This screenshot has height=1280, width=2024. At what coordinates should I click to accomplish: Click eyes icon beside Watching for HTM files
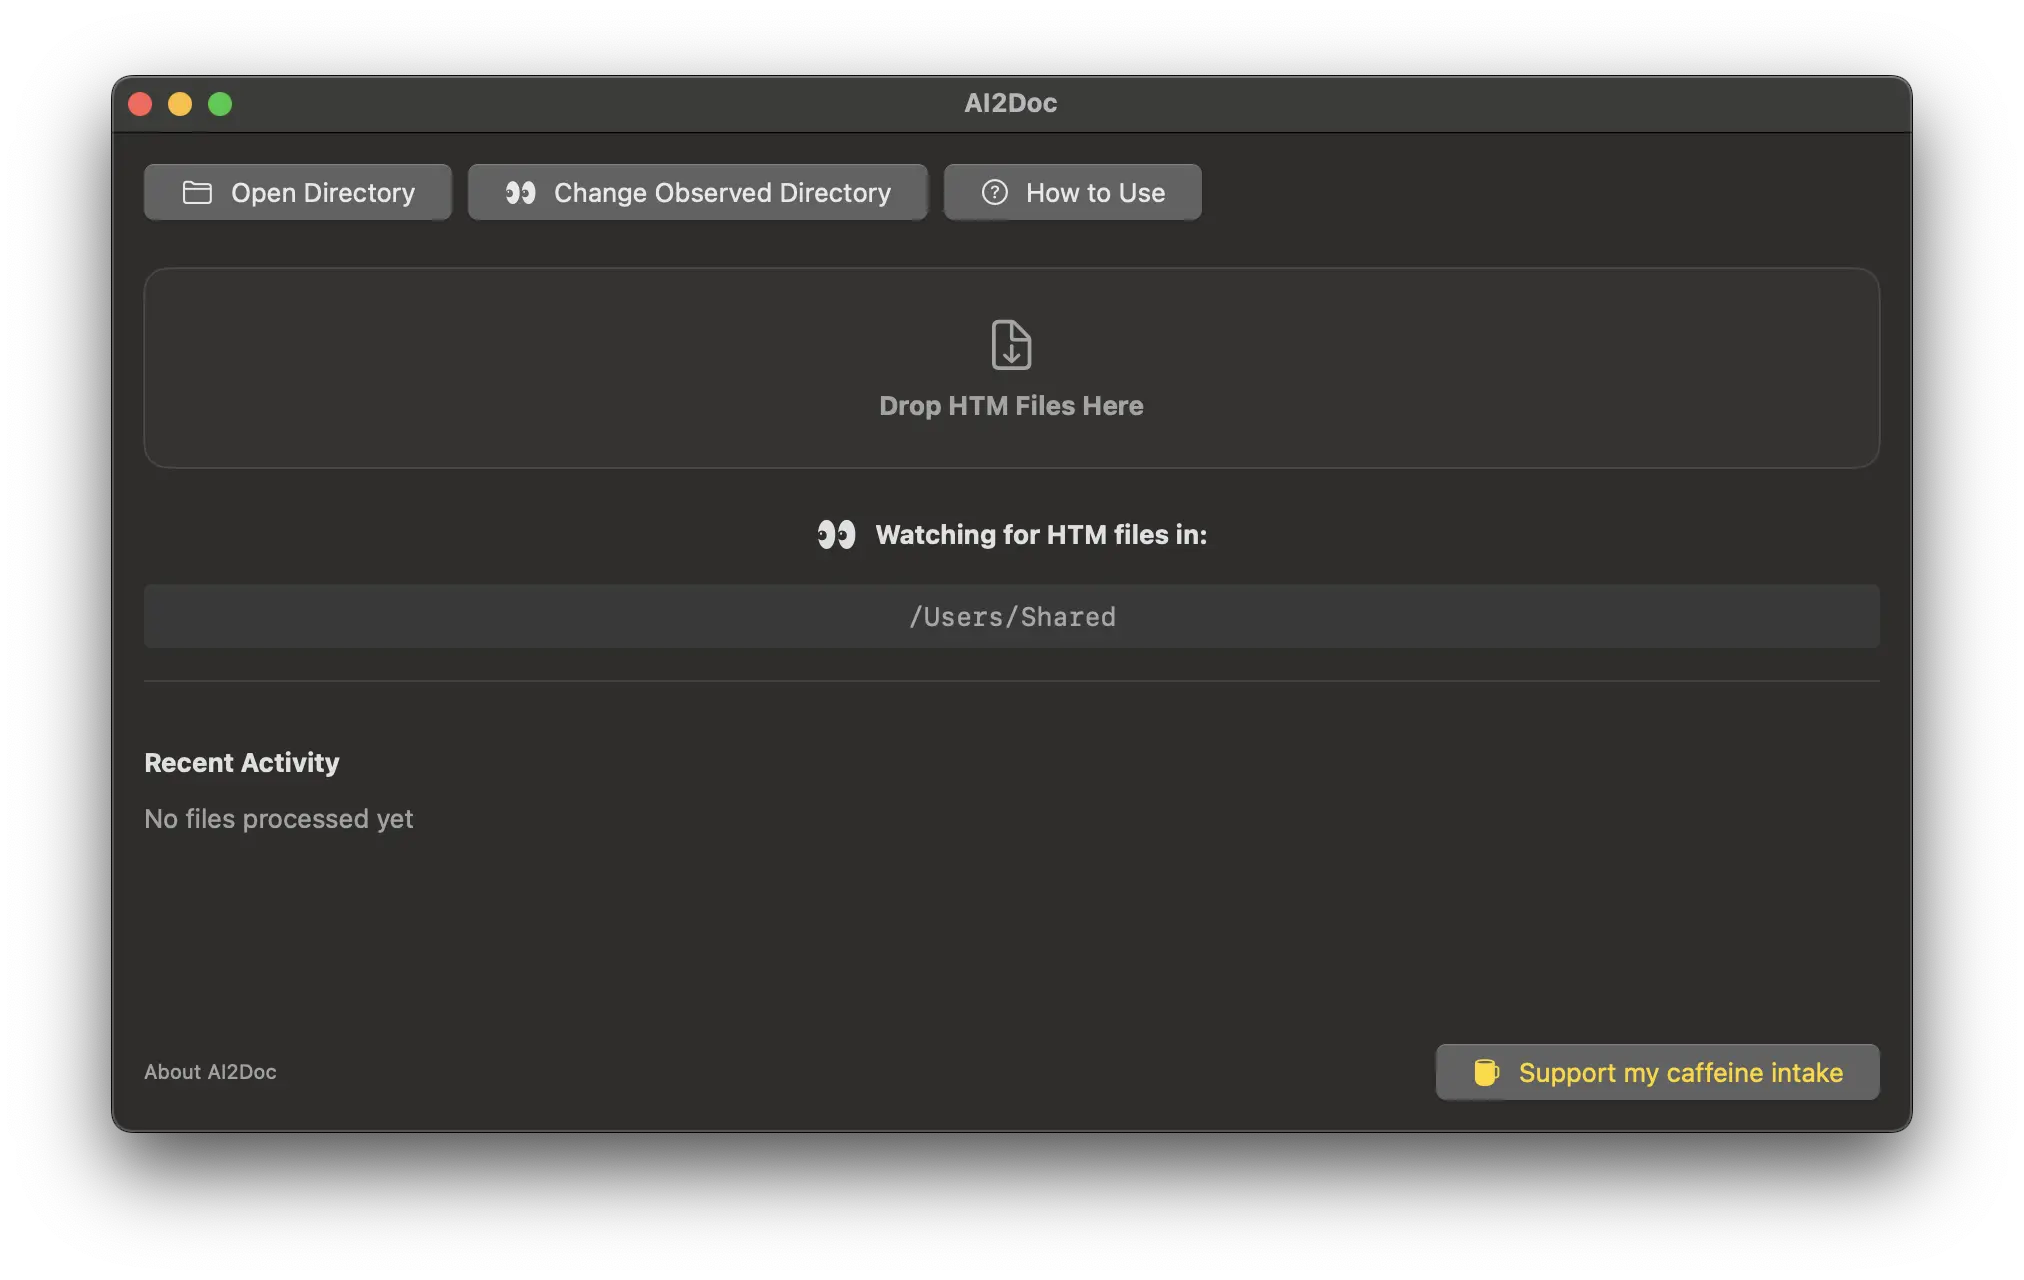(836, 535)
